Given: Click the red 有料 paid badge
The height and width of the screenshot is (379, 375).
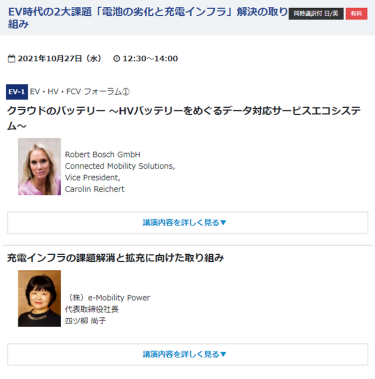Looking at the screenshot, I should pos(356,14).
